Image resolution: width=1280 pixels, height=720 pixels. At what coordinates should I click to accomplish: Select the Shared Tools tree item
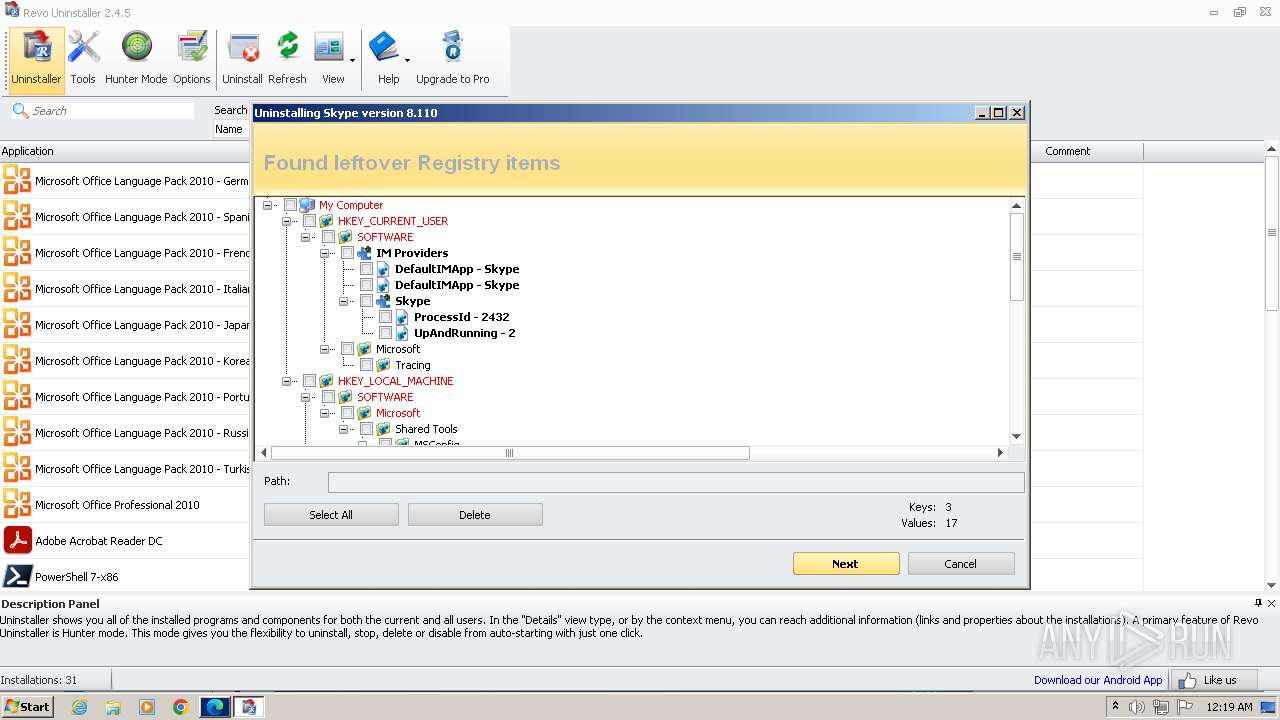pyautogui.click(x=426, y=429)
